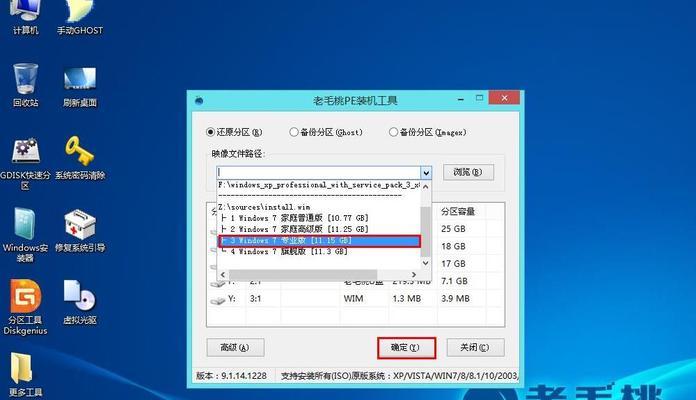This screenshot has width=696, height=400.
Task: Select the 备份分区 (Ghost) radio button
Action: pos(293,132)
